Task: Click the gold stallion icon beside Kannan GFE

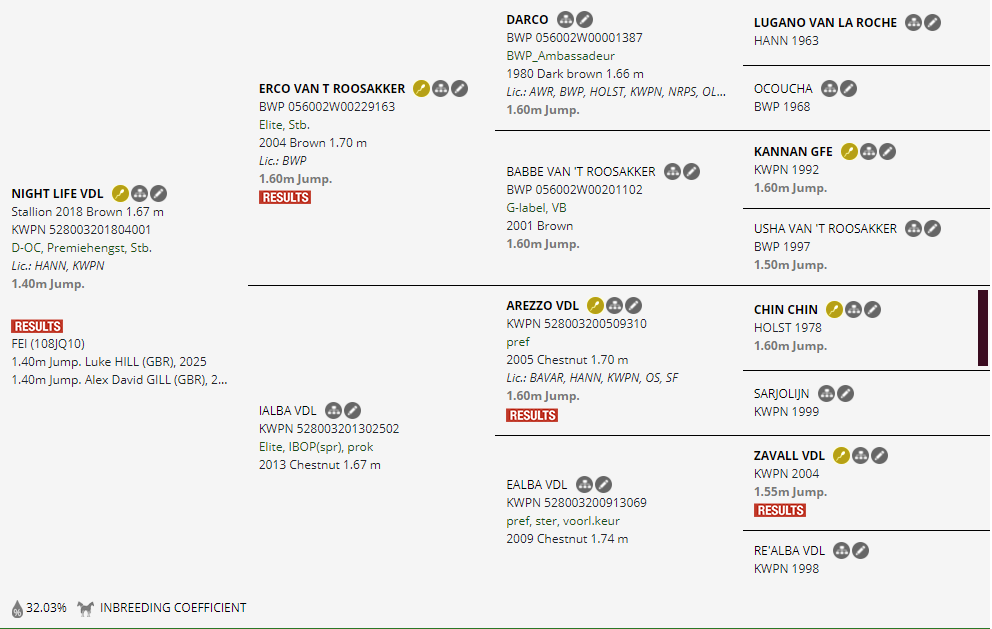Action: coord(849,152)
